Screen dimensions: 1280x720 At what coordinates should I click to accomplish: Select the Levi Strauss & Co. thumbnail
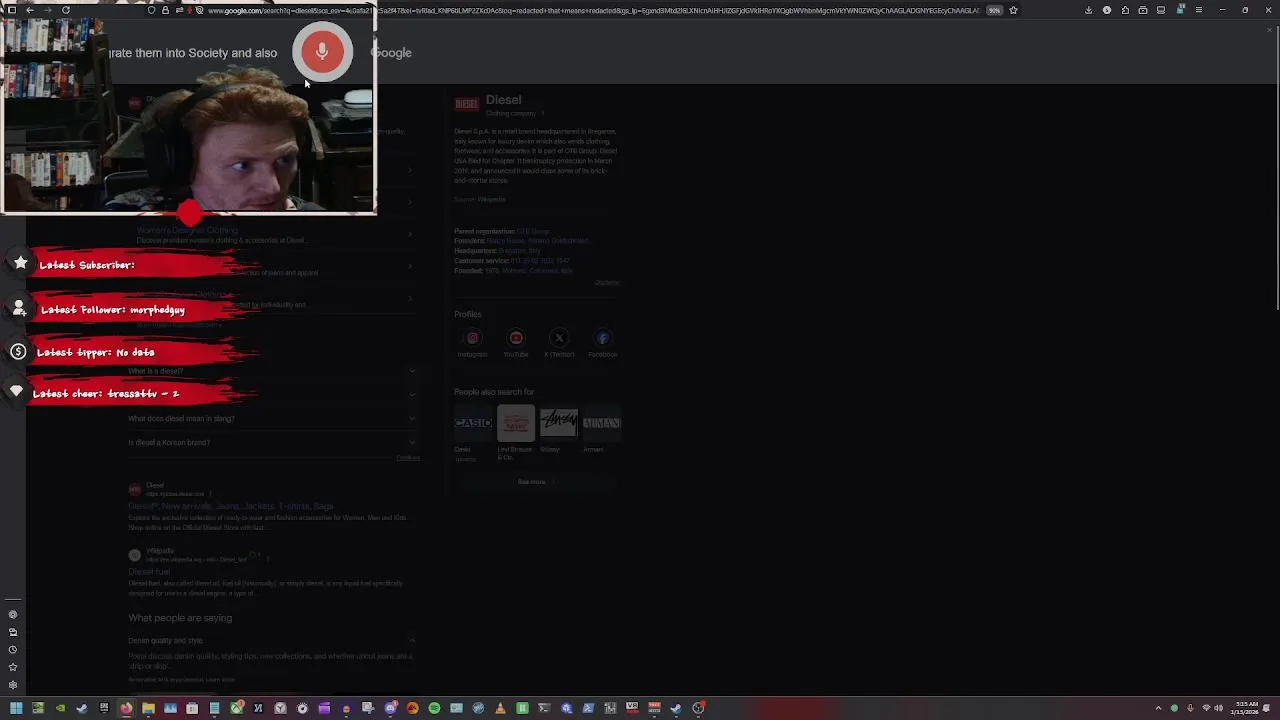pyautogui.click(x=516, y=424)
